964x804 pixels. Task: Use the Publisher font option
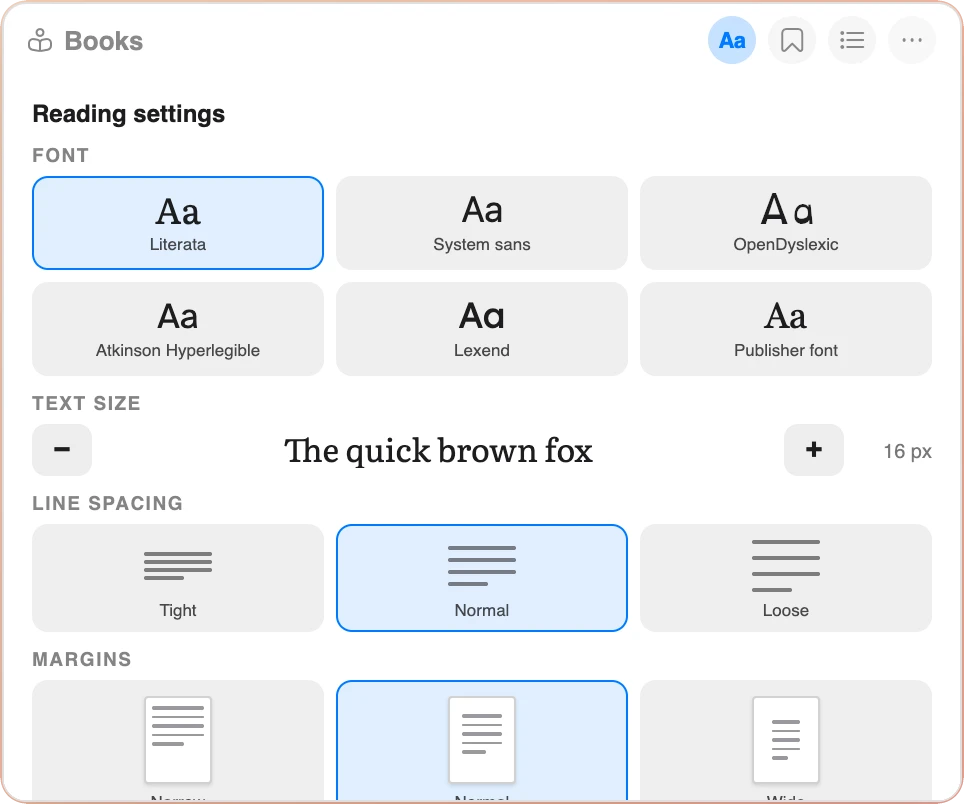pos(786,329)
